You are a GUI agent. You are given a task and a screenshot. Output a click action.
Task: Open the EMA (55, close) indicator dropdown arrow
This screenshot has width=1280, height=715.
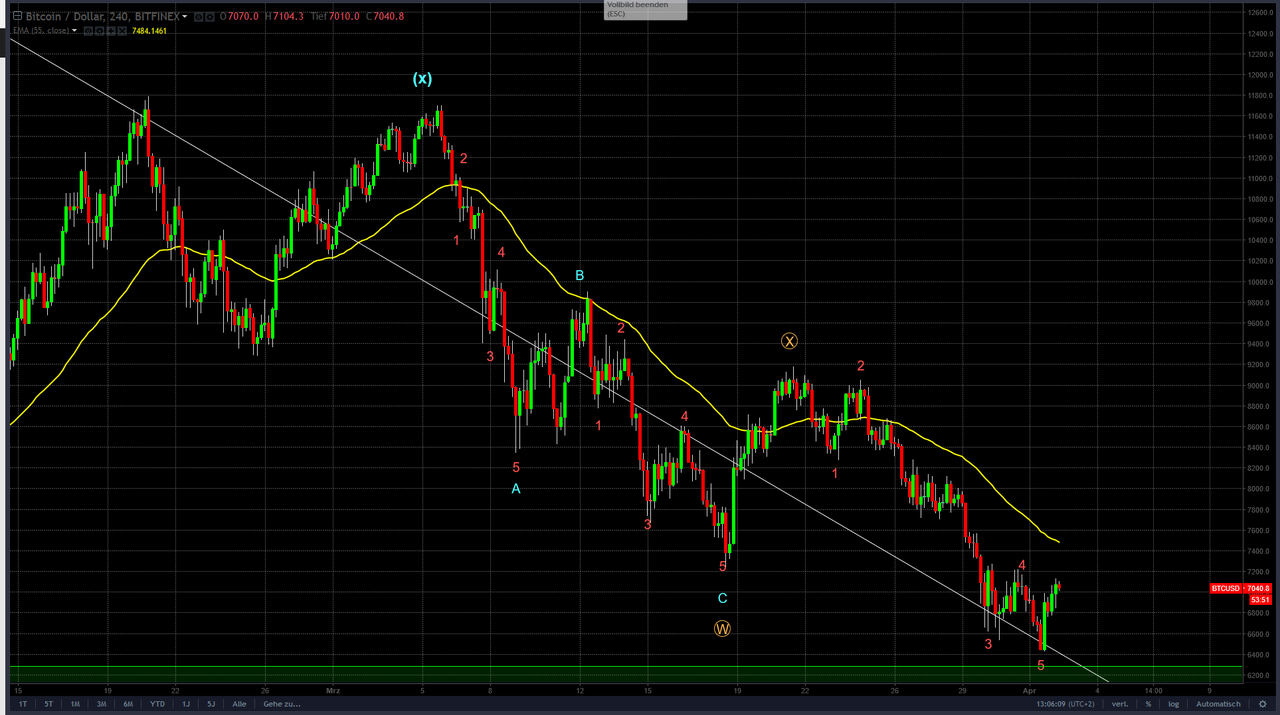74,31
